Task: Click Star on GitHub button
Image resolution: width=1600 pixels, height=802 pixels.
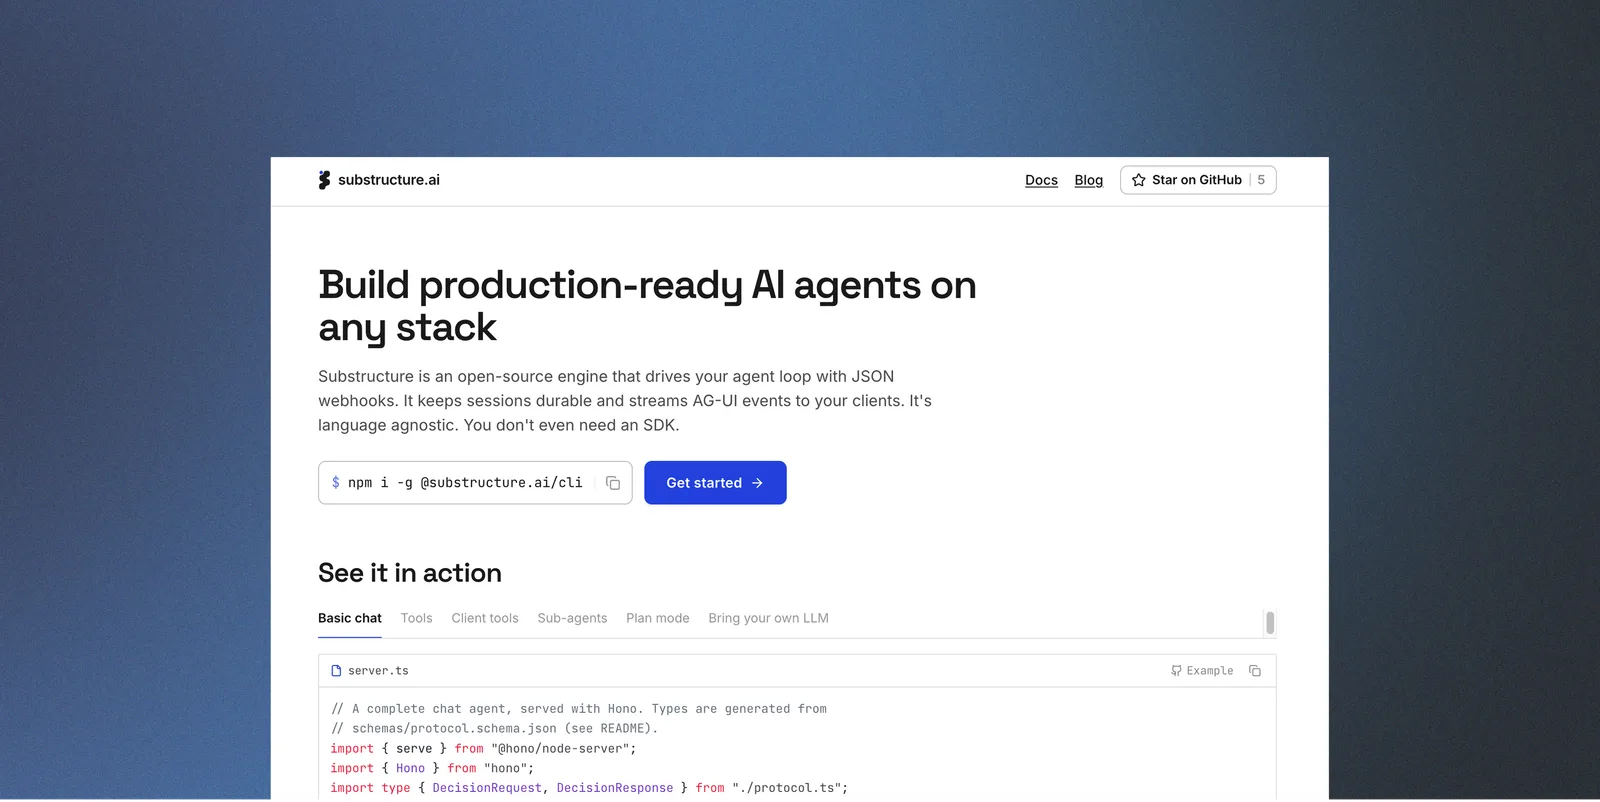Action: click(x=1198, y=180)
